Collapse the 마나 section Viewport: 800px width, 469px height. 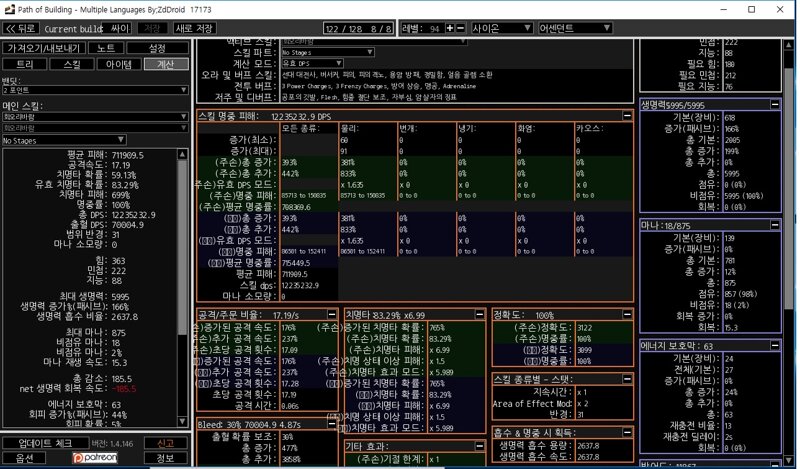(774, 225)
